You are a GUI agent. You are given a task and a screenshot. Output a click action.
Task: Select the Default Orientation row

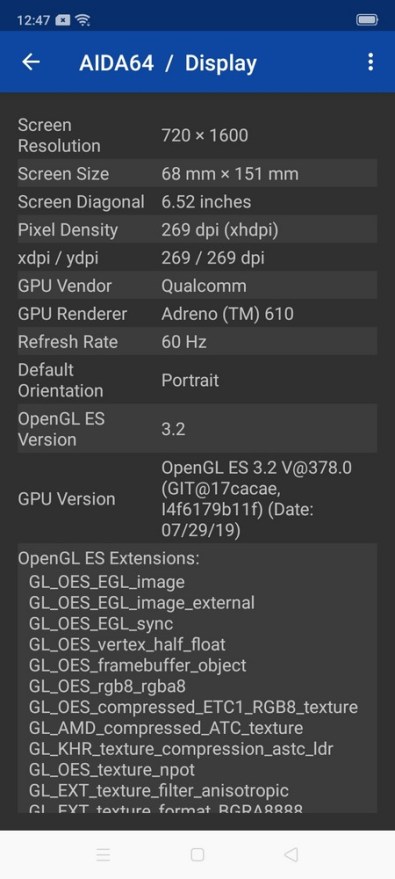click(x=197, y=380)
